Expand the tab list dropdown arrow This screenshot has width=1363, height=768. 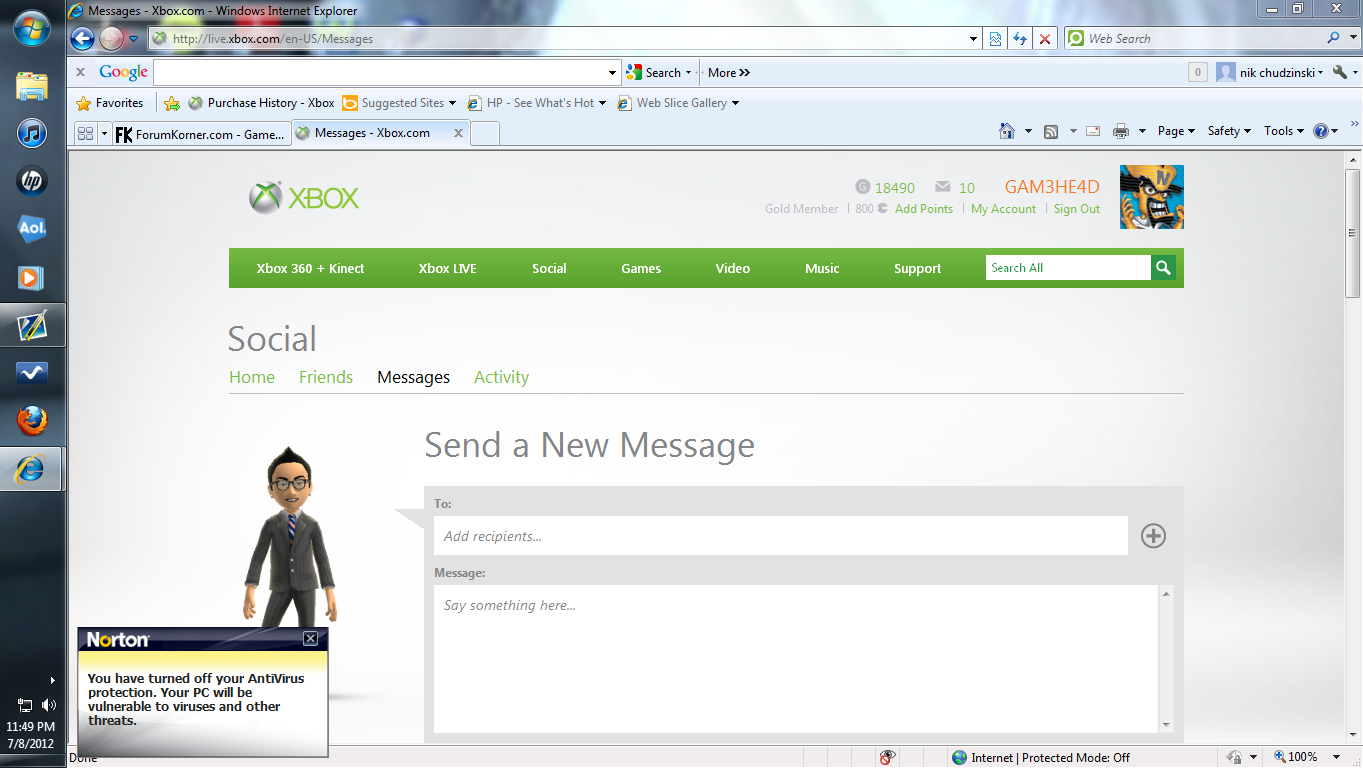[104, 133]
